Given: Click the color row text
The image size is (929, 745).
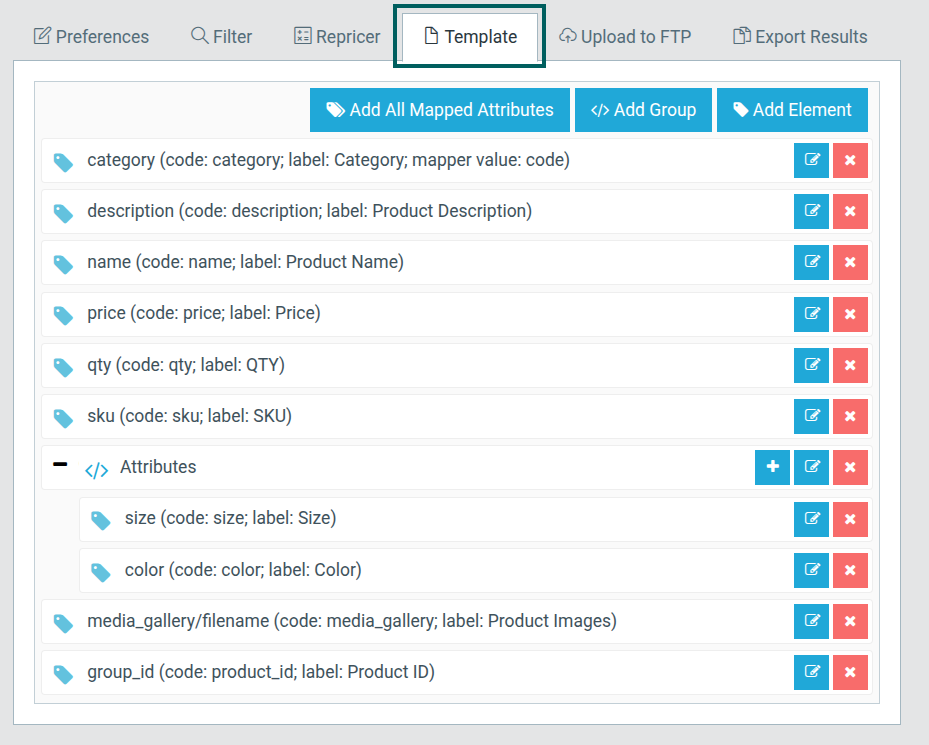Looking at the screenshot, I should pos(243,570).
